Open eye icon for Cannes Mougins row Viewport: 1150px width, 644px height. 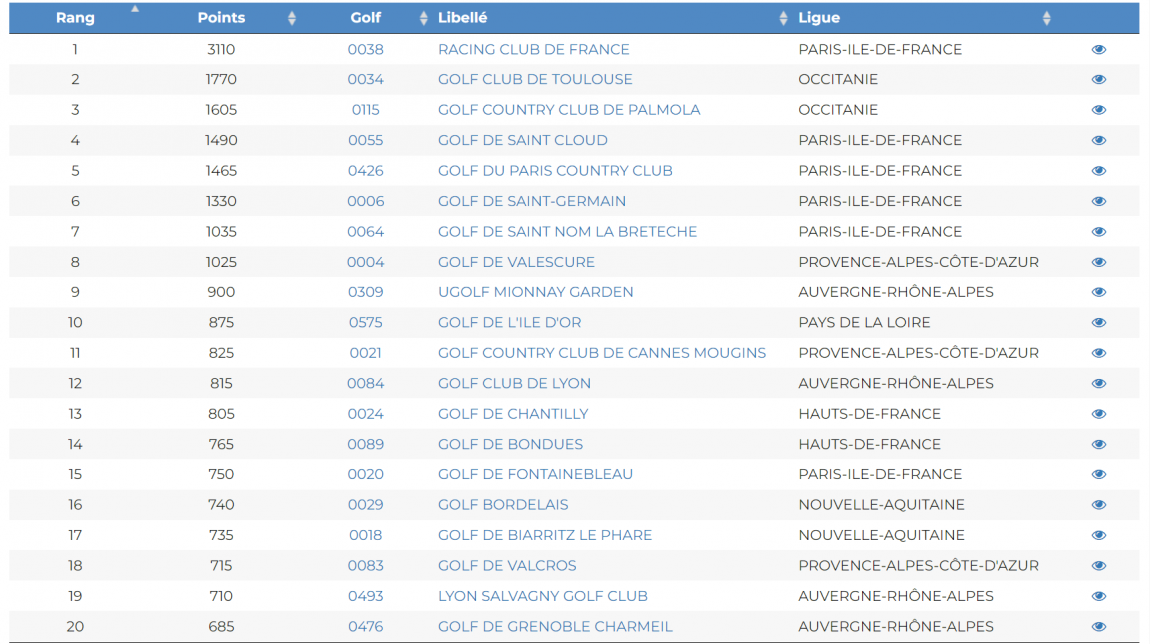1098,353
